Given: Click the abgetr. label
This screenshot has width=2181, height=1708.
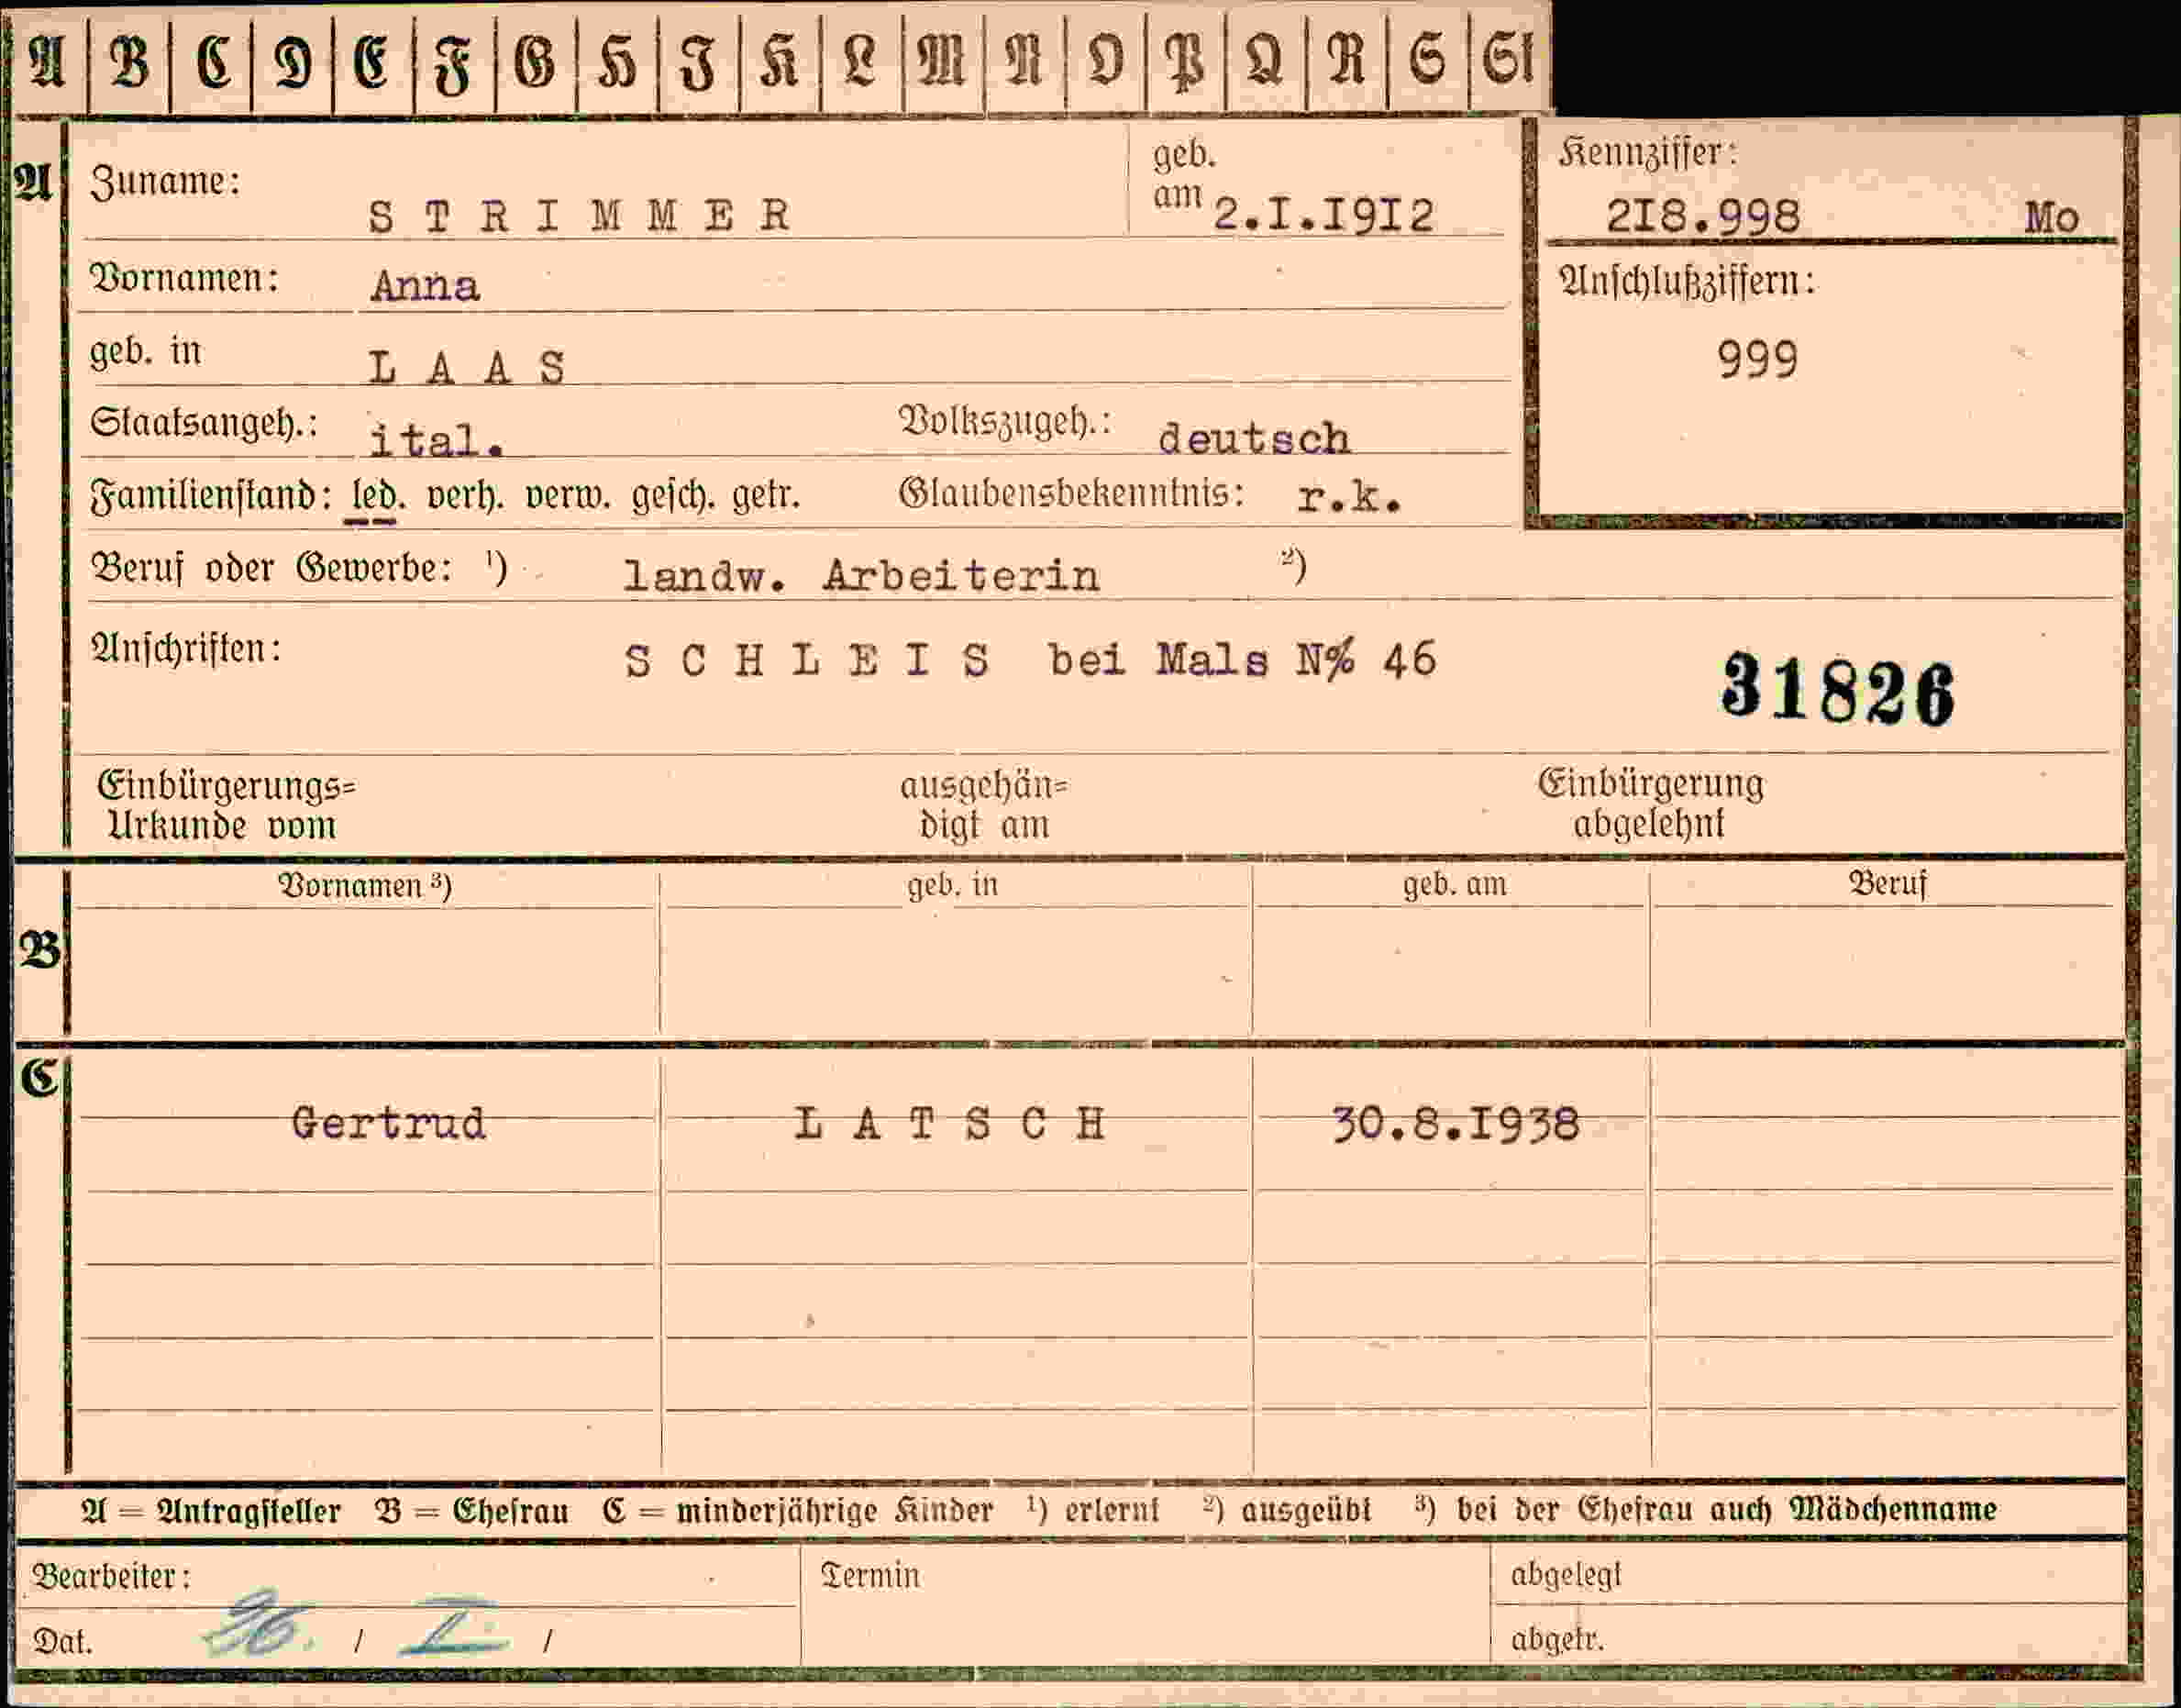Looking at the screenshot, I should click(1557, 1640).
